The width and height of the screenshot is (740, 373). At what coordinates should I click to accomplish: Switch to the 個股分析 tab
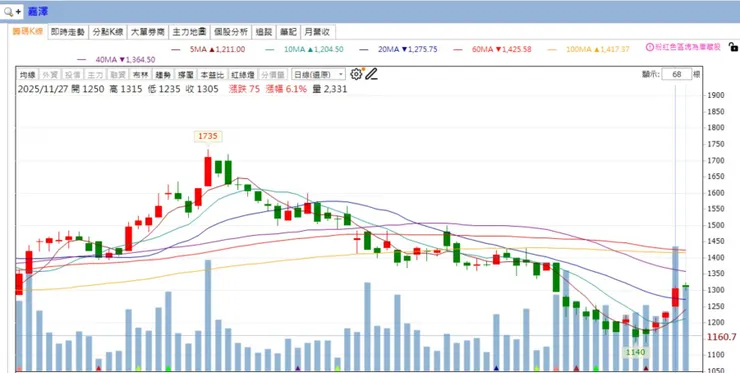(x=231, y=32)
